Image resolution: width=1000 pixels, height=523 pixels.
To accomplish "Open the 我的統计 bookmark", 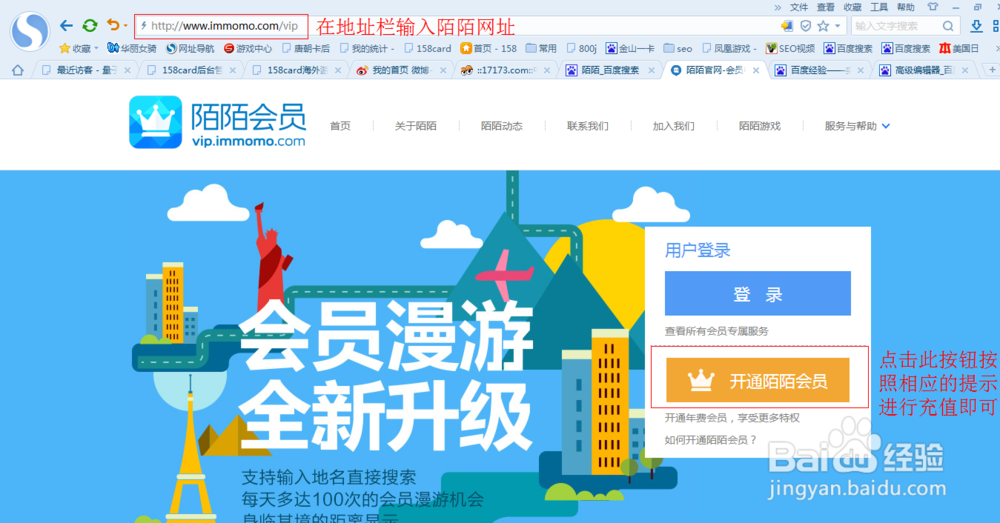I will 367,48.
